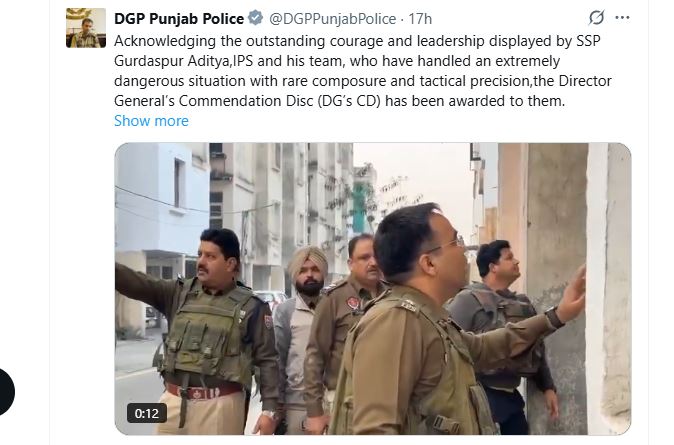This screenshot has height=445, width=674.
Task: Open the three-dot more options menu
Action: tap(622, 18)
